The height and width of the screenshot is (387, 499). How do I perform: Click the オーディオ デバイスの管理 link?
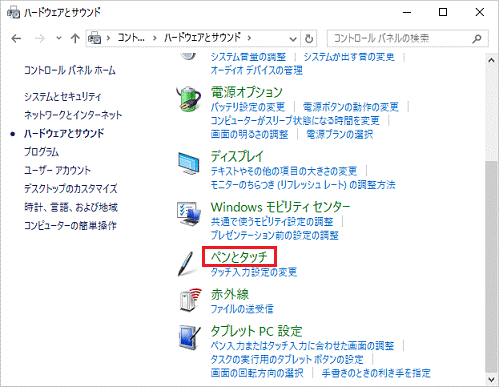[x=257, y=70]
